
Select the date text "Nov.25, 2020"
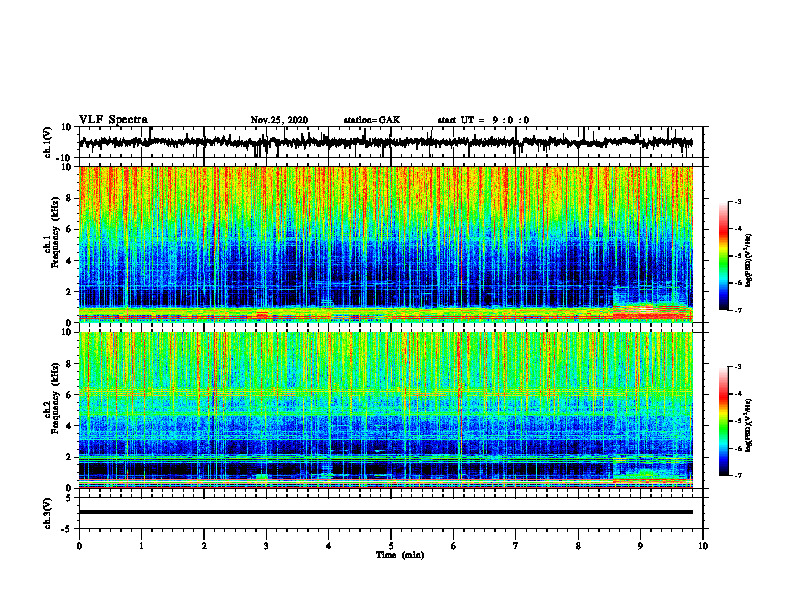(279, 120)
